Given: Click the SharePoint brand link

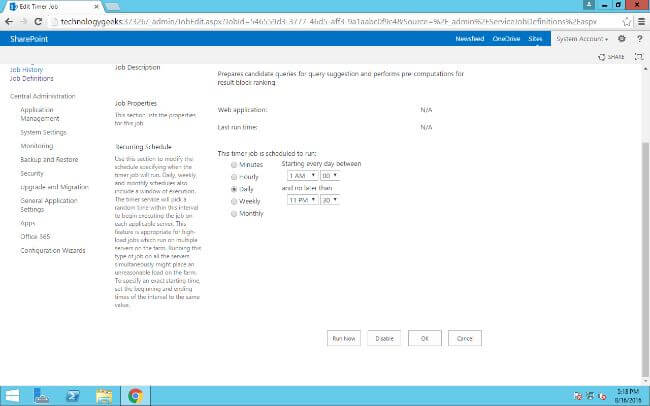Looking at the screenshot, I should click(x=29, y=39).
